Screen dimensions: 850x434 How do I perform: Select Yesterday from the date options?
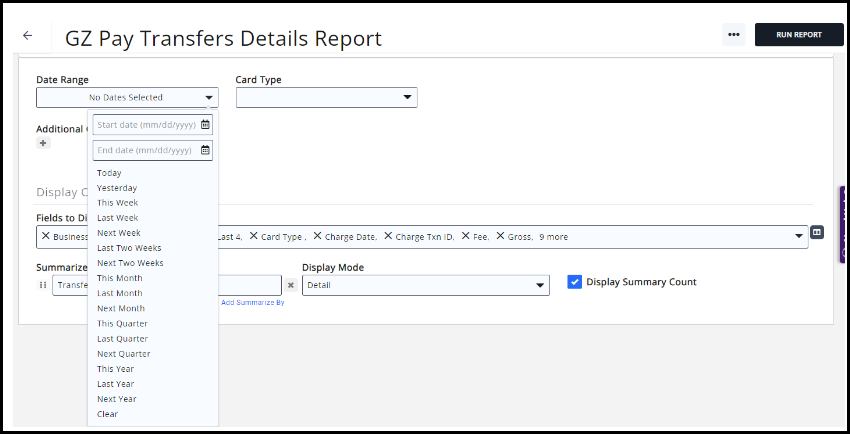point(117,188)
